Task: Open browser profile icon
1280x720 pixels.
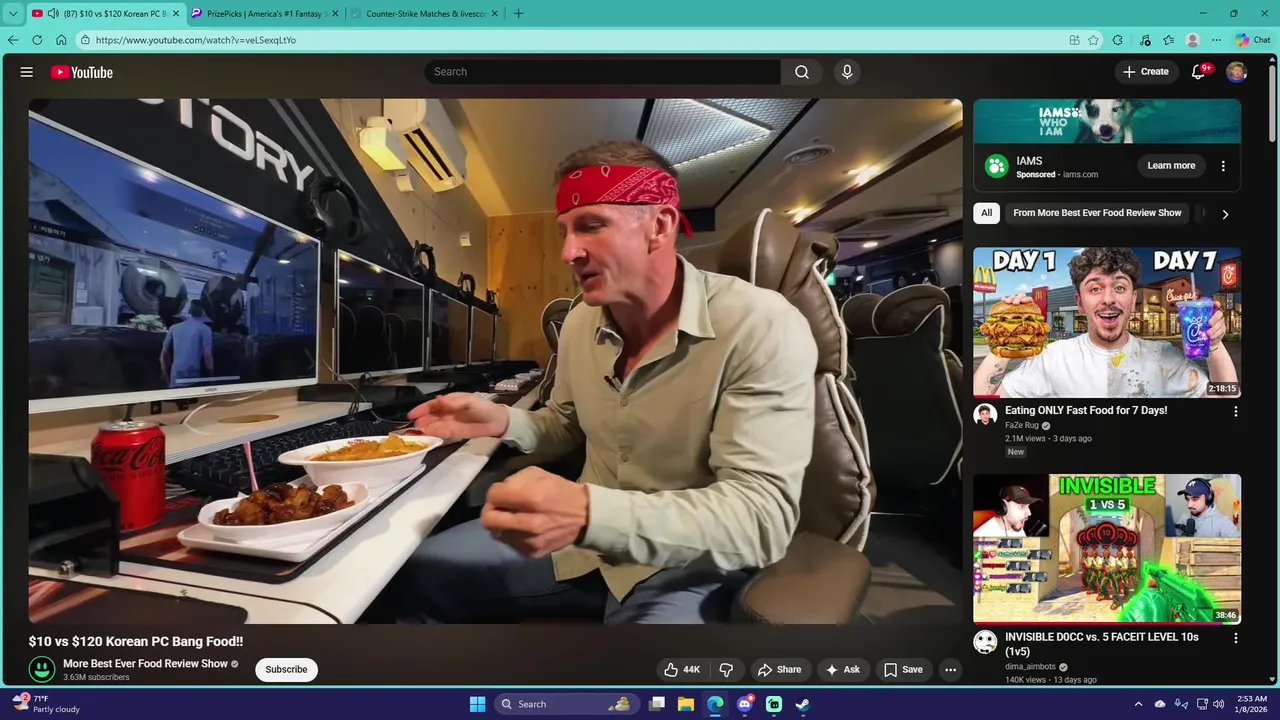Action: tap(1192, 40)
